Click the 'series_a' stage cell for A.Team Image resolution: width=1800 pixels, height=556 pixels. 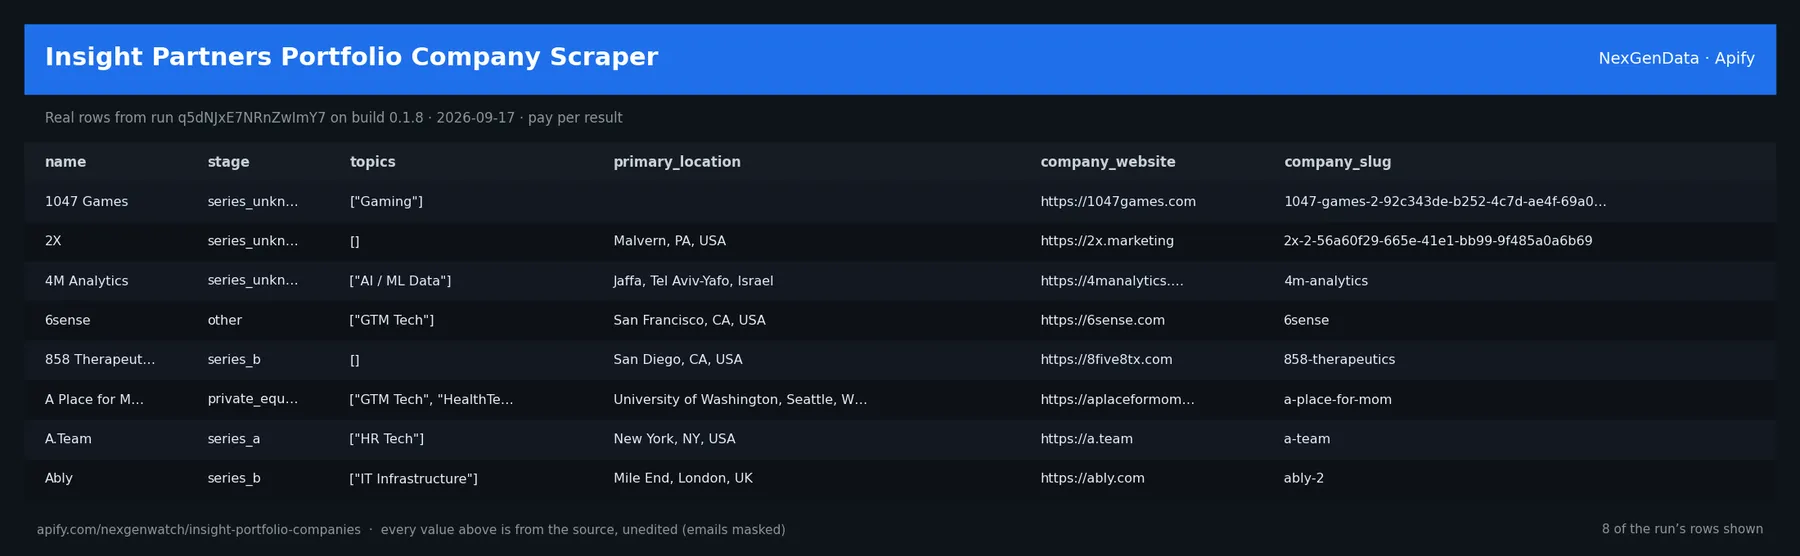click(x=234, y=439)
